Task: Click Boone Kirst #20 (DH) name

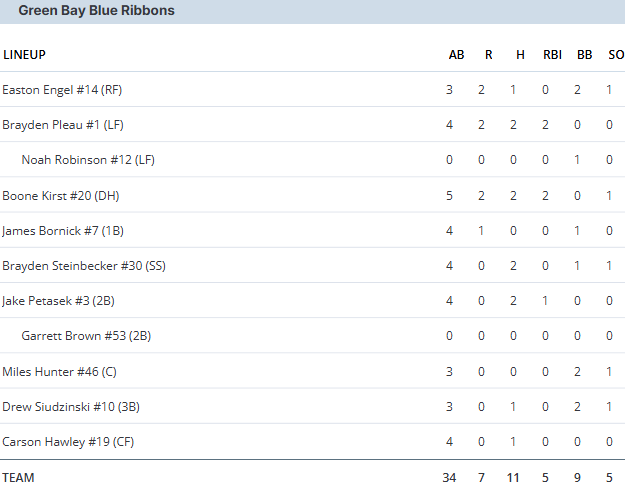Action: (x=60, y=196)
